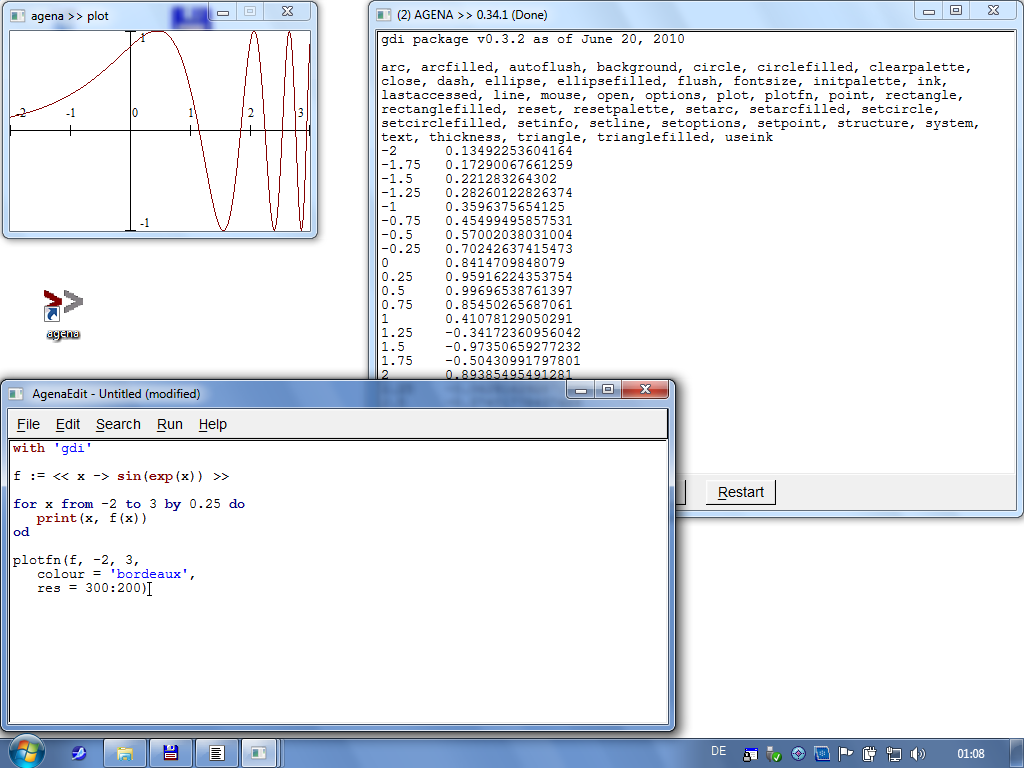Click the floppy disk taskbar icon

click(x=171, y=752)
